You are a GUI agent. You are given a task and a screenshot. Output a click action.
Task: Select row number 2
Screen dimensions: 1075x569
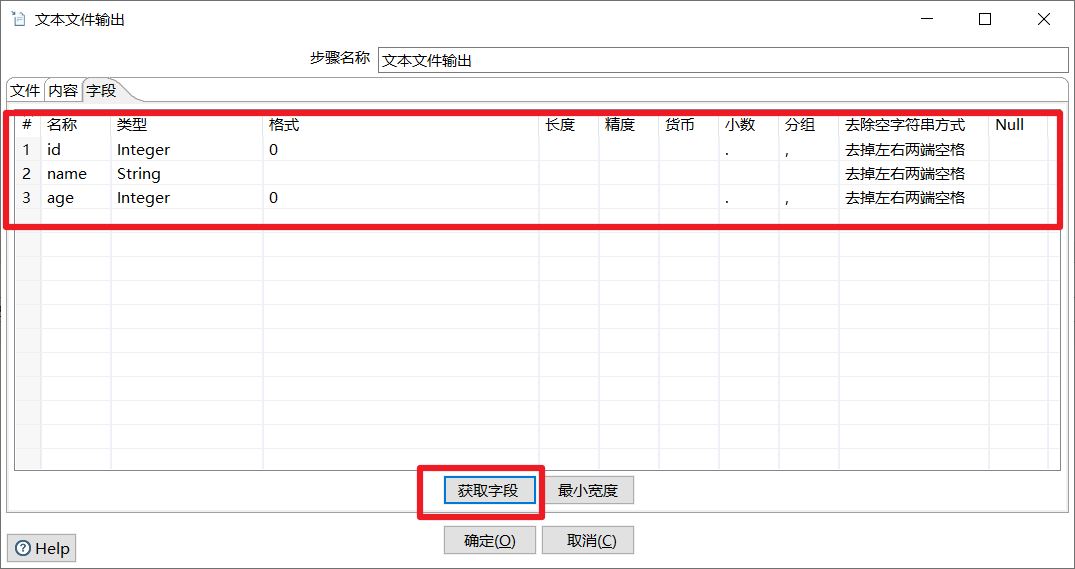pyautogui.click(x=27, y=173)
